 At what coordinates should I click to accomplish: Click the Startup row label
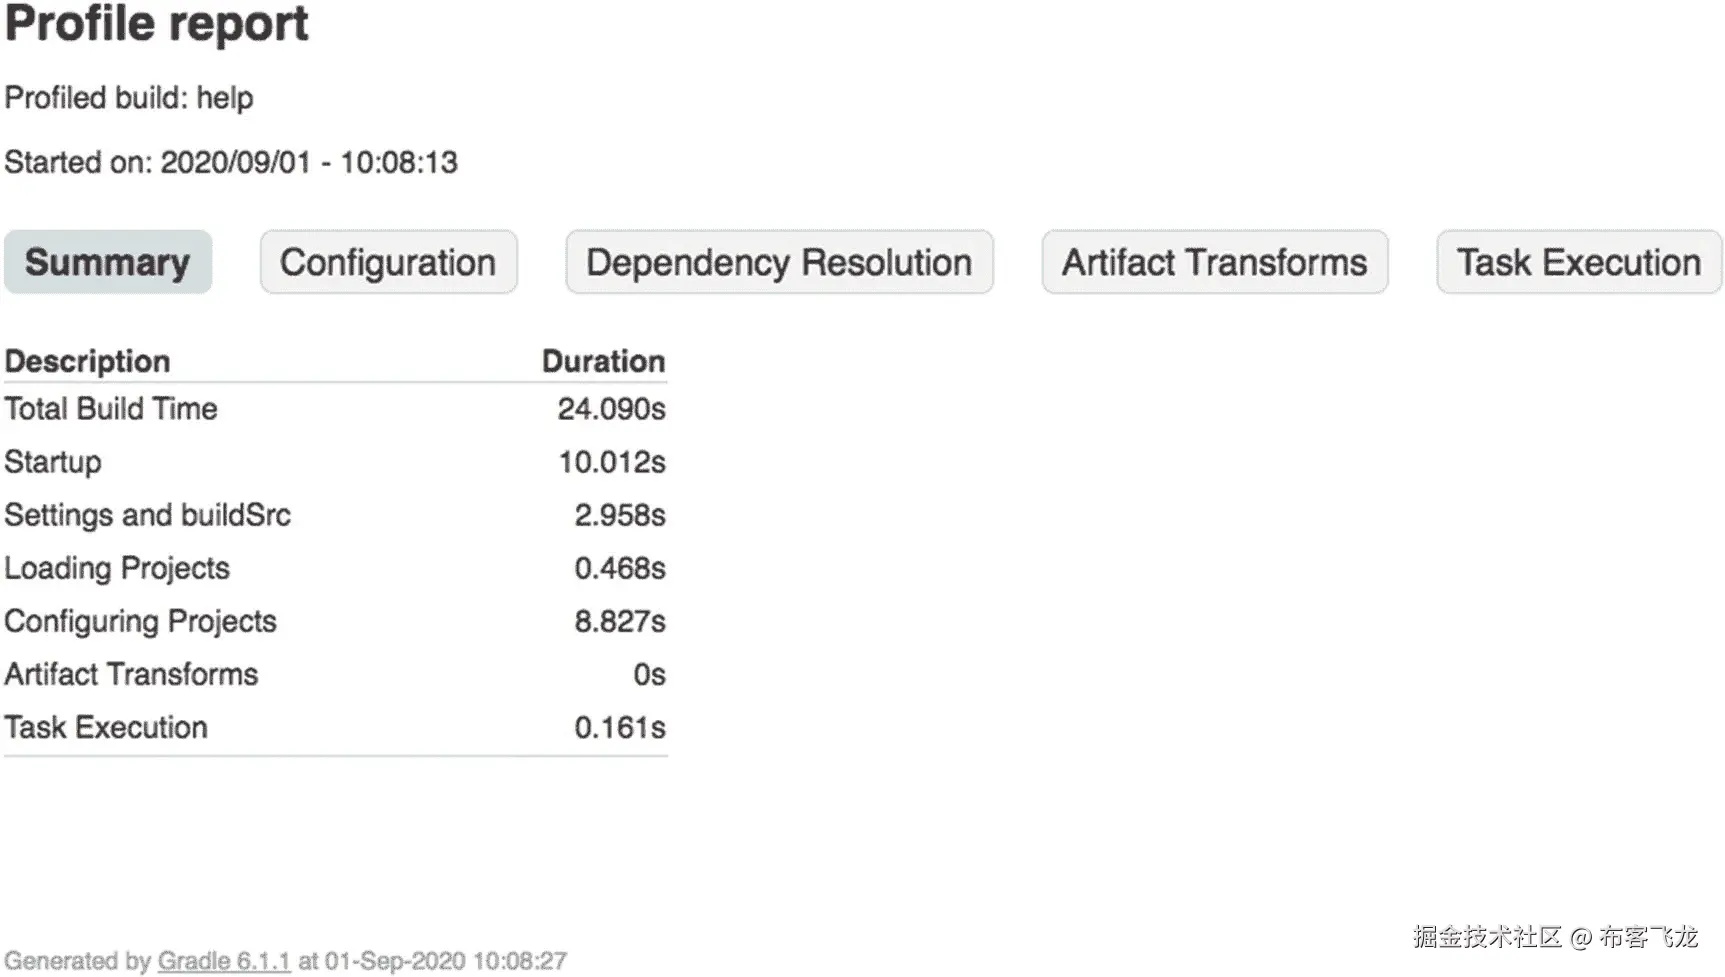coord(53,462)
